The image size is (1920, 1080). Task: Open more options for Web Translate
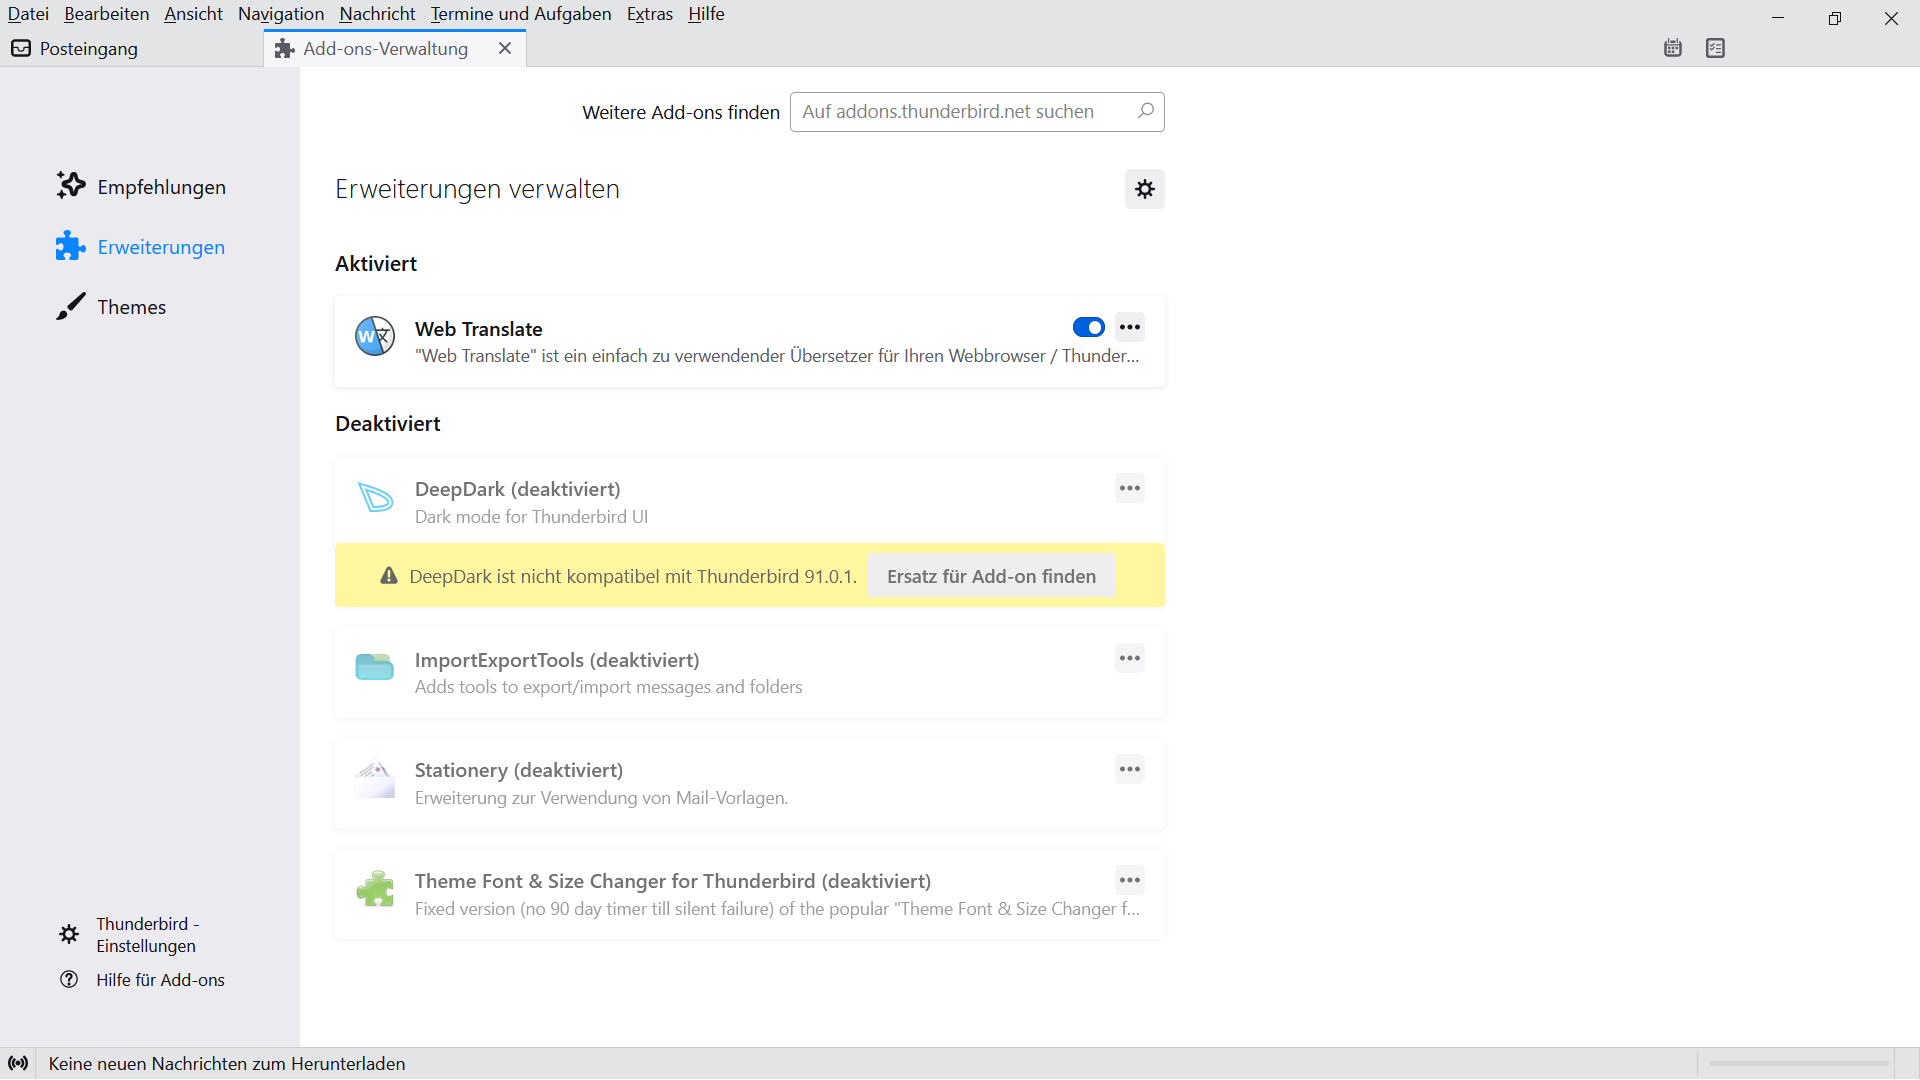pyautogui.click(x=1130, y=327)
